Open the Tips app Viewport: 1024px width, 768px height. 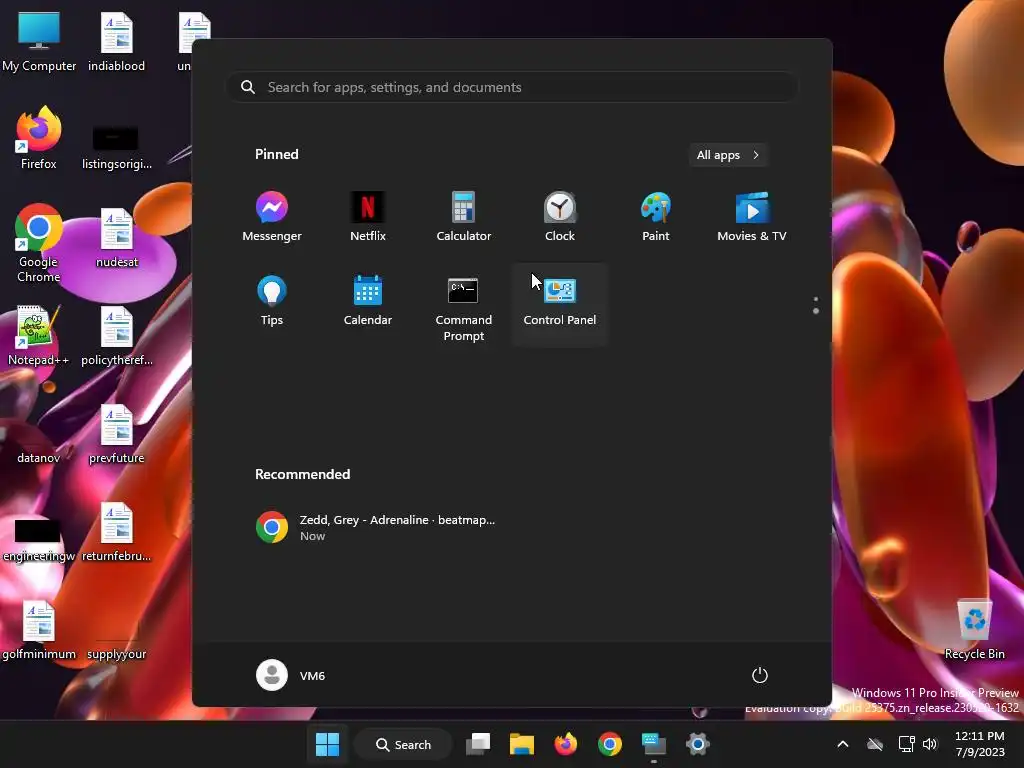(272, 301)
